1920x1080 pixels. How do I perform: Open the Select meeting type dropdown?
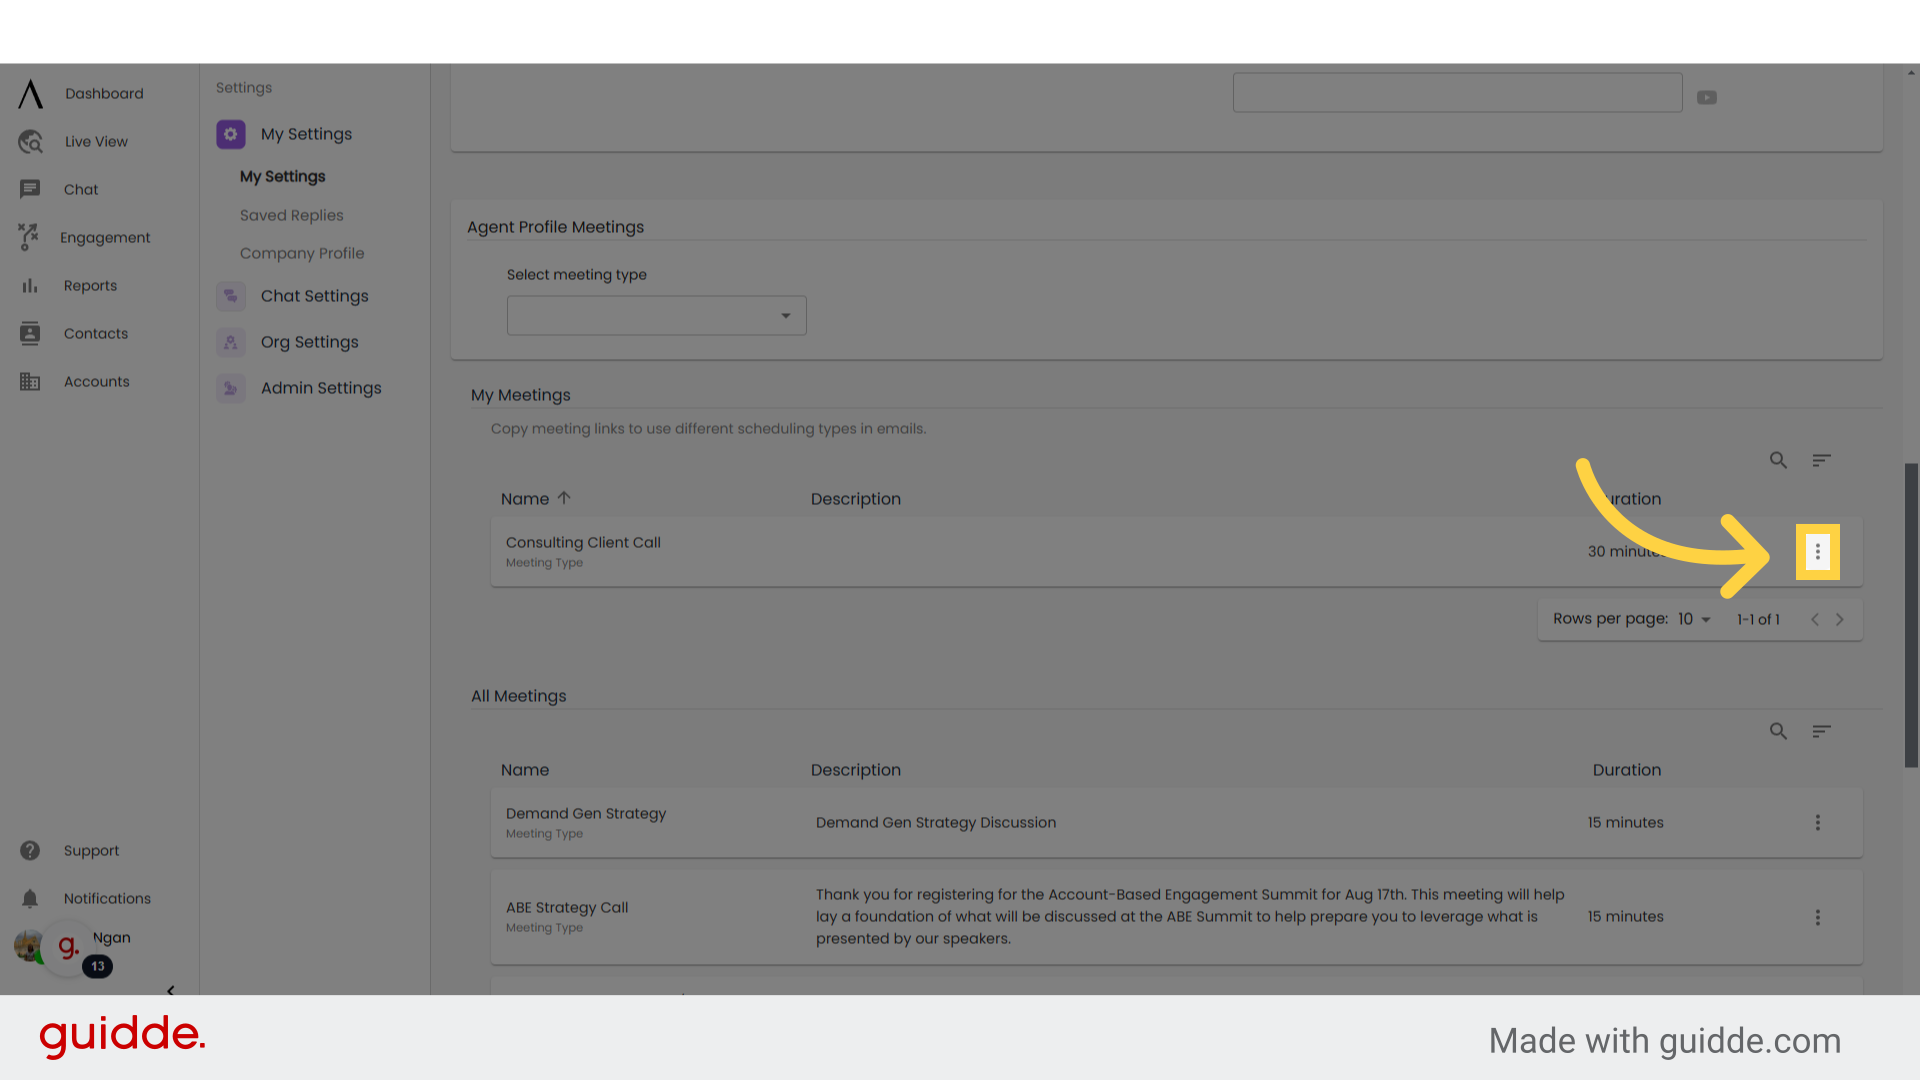tap(656, 315)
